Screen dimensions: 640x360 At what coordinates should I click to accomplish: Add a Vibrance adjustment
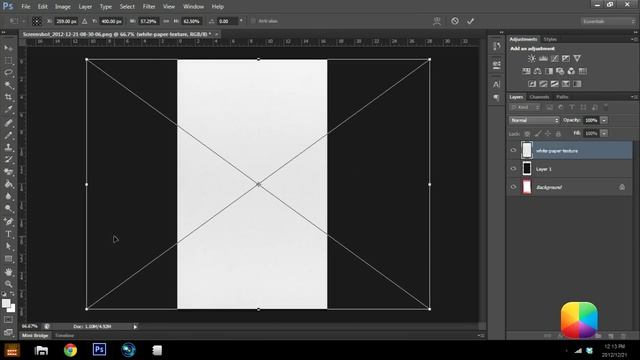pos(577,58)
